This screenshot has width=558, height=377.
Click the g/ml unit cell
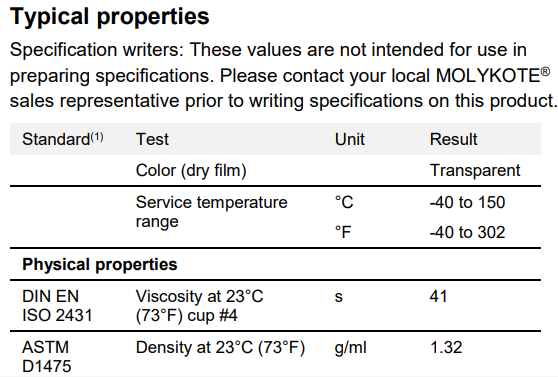coord(350,347)
